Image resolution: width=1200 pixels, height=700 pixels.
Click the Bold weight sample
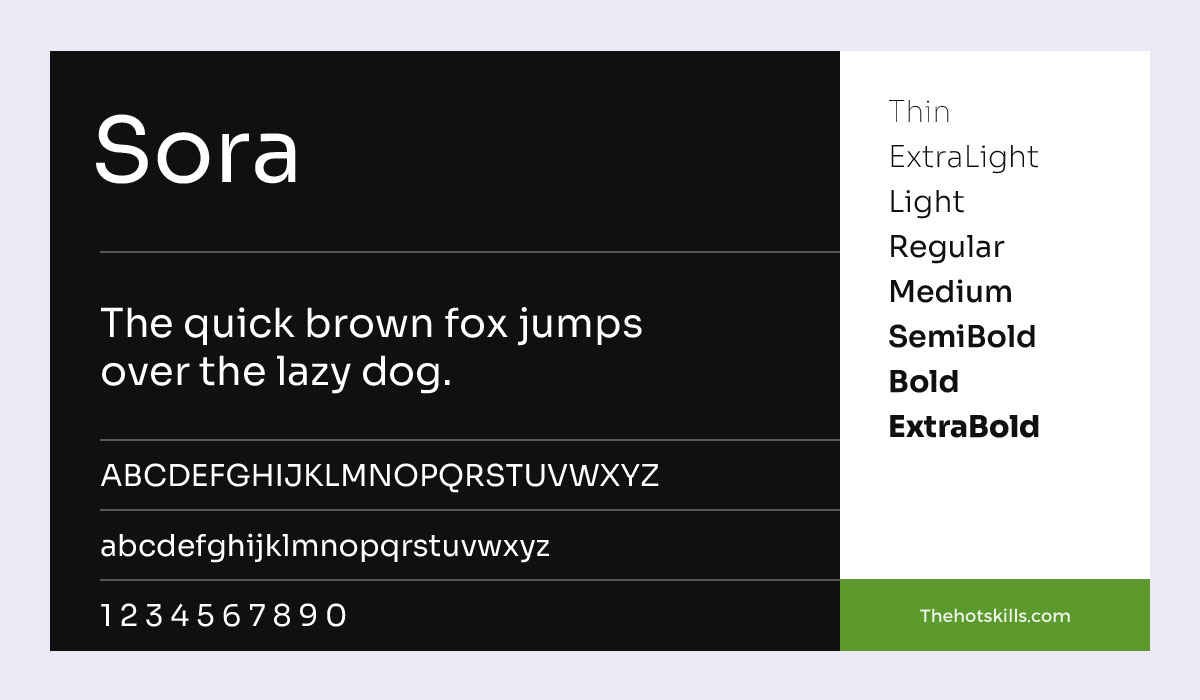923,382
